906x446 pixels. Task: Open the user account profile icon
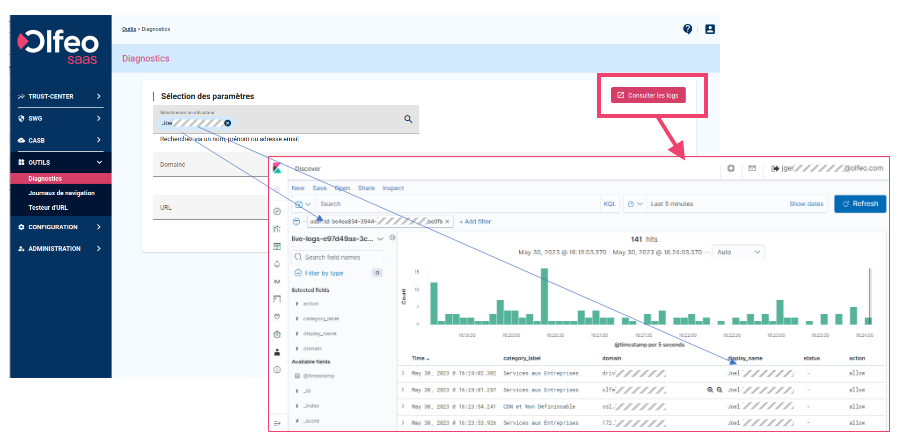[x=710, y=29]
